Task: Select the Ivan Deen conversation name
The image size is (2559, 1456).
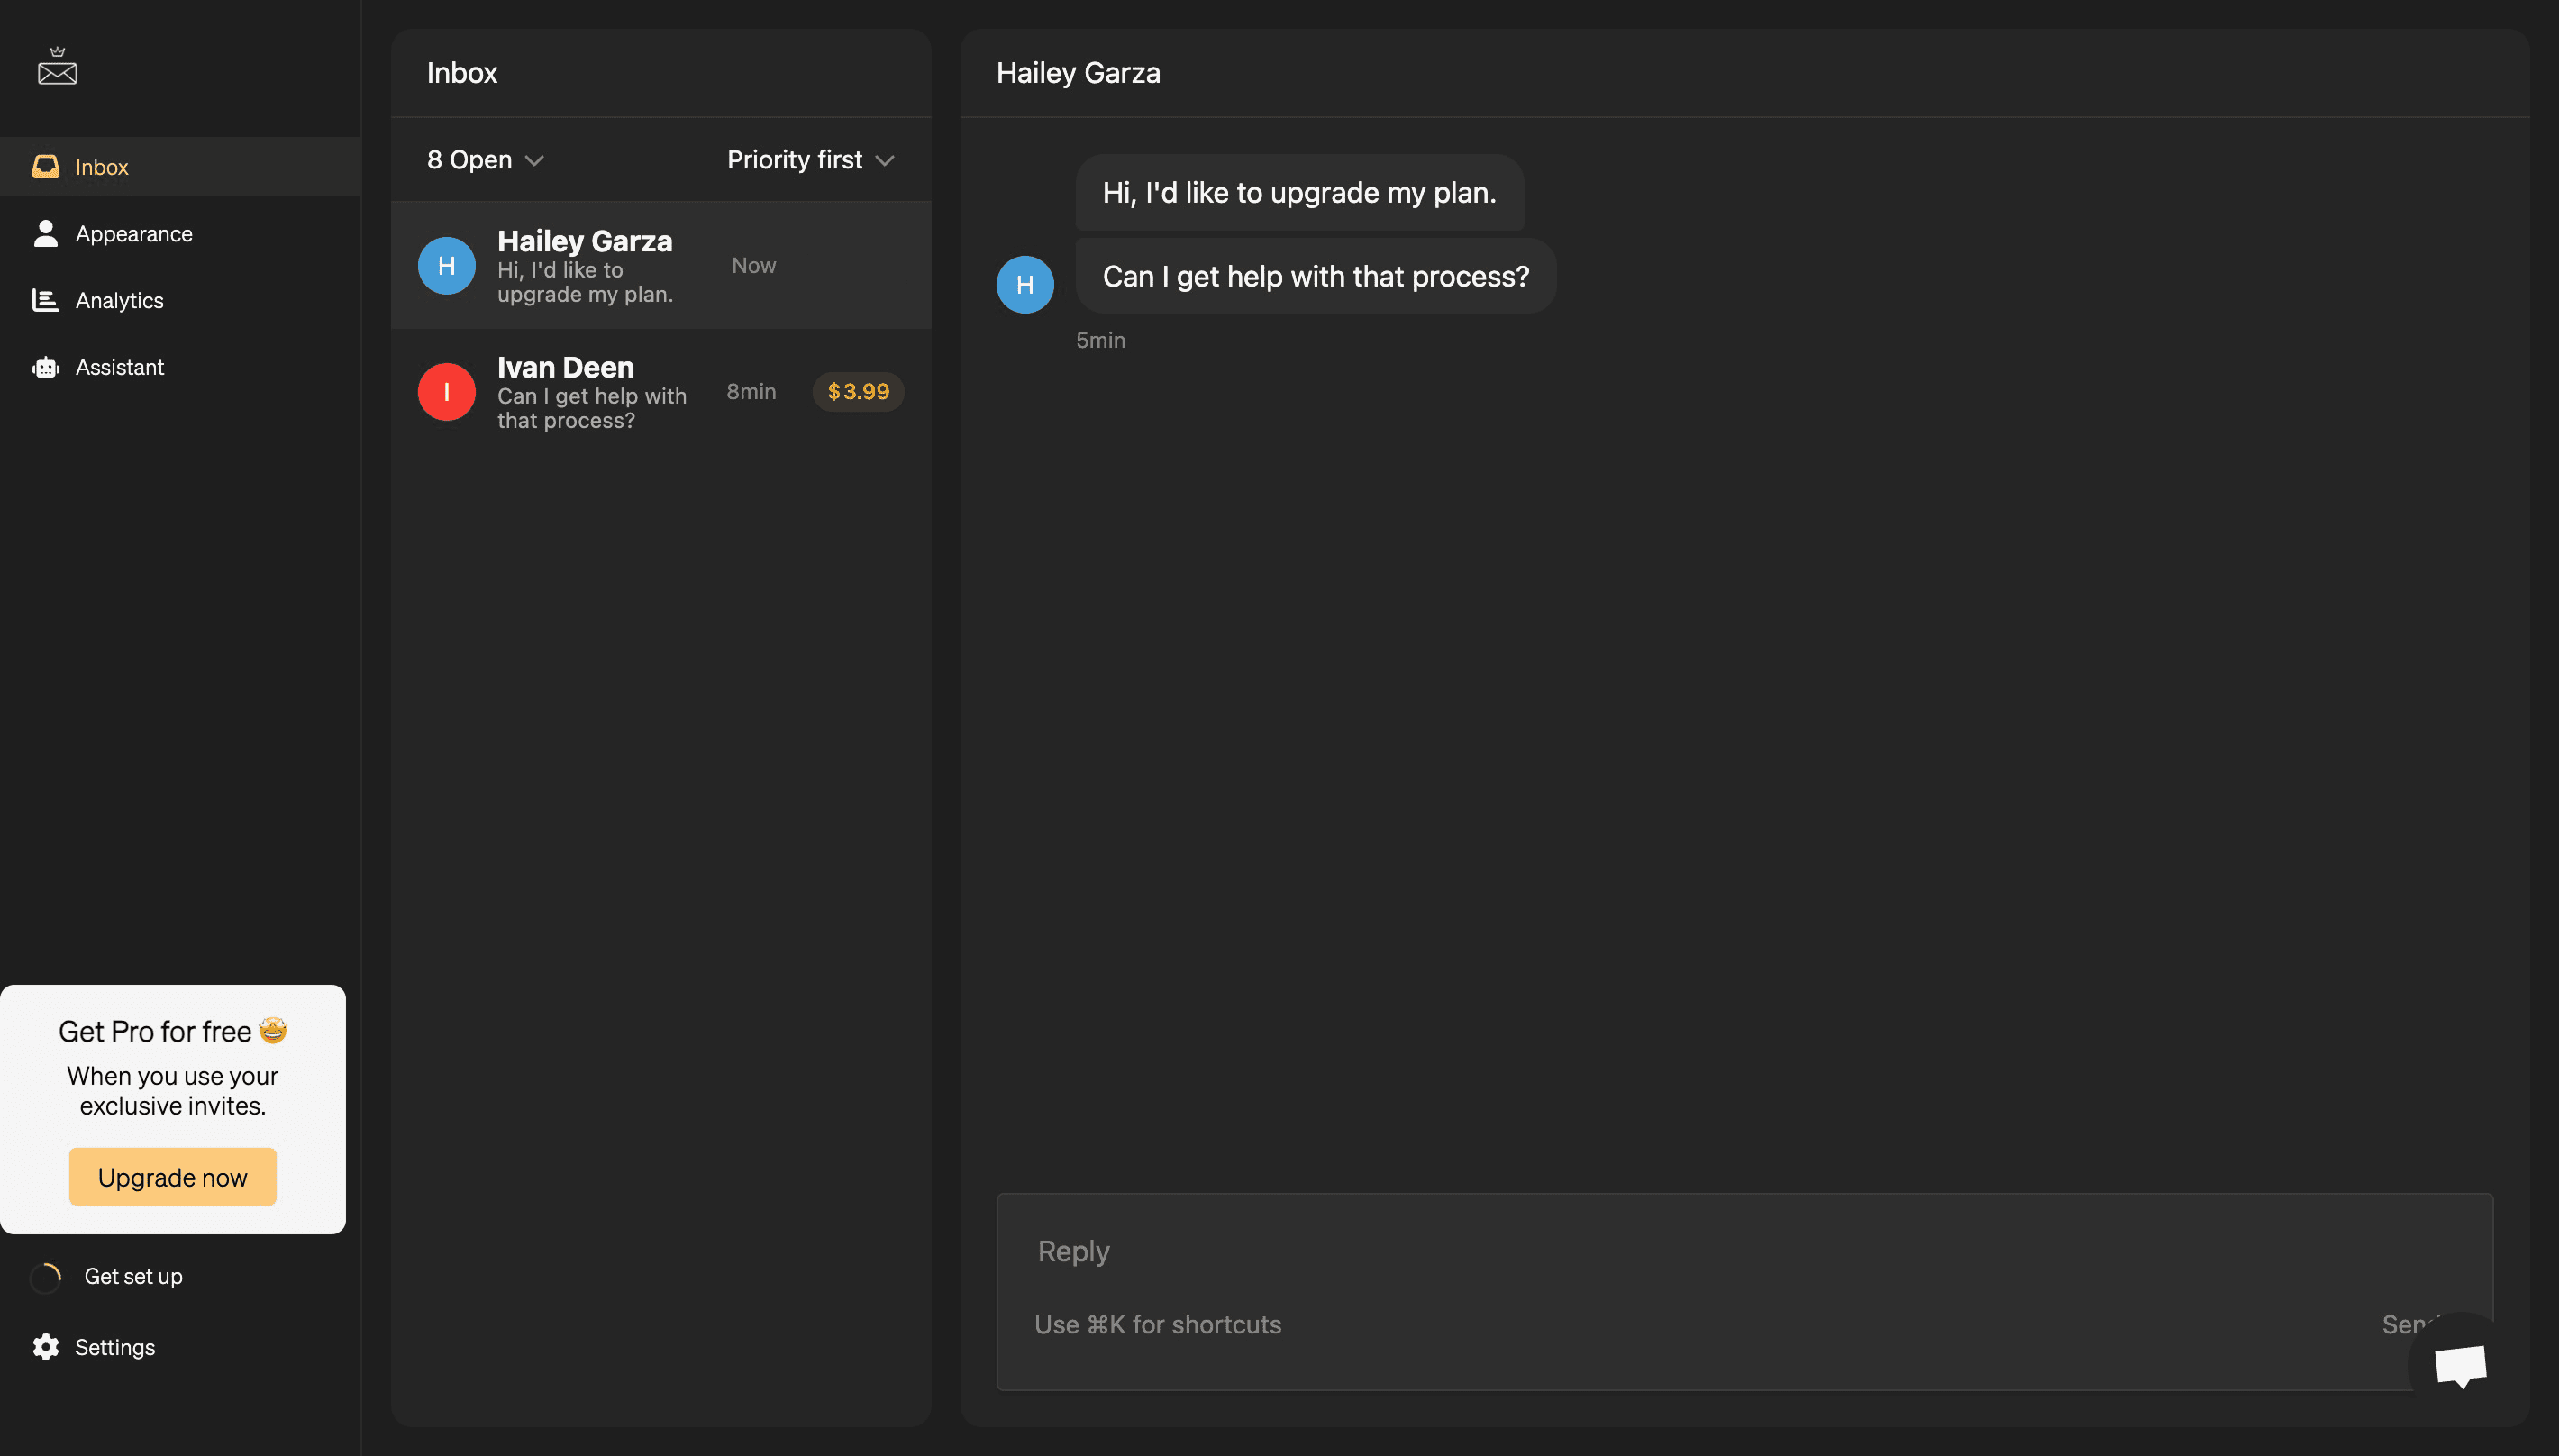Action: click(x=565, y=367)
